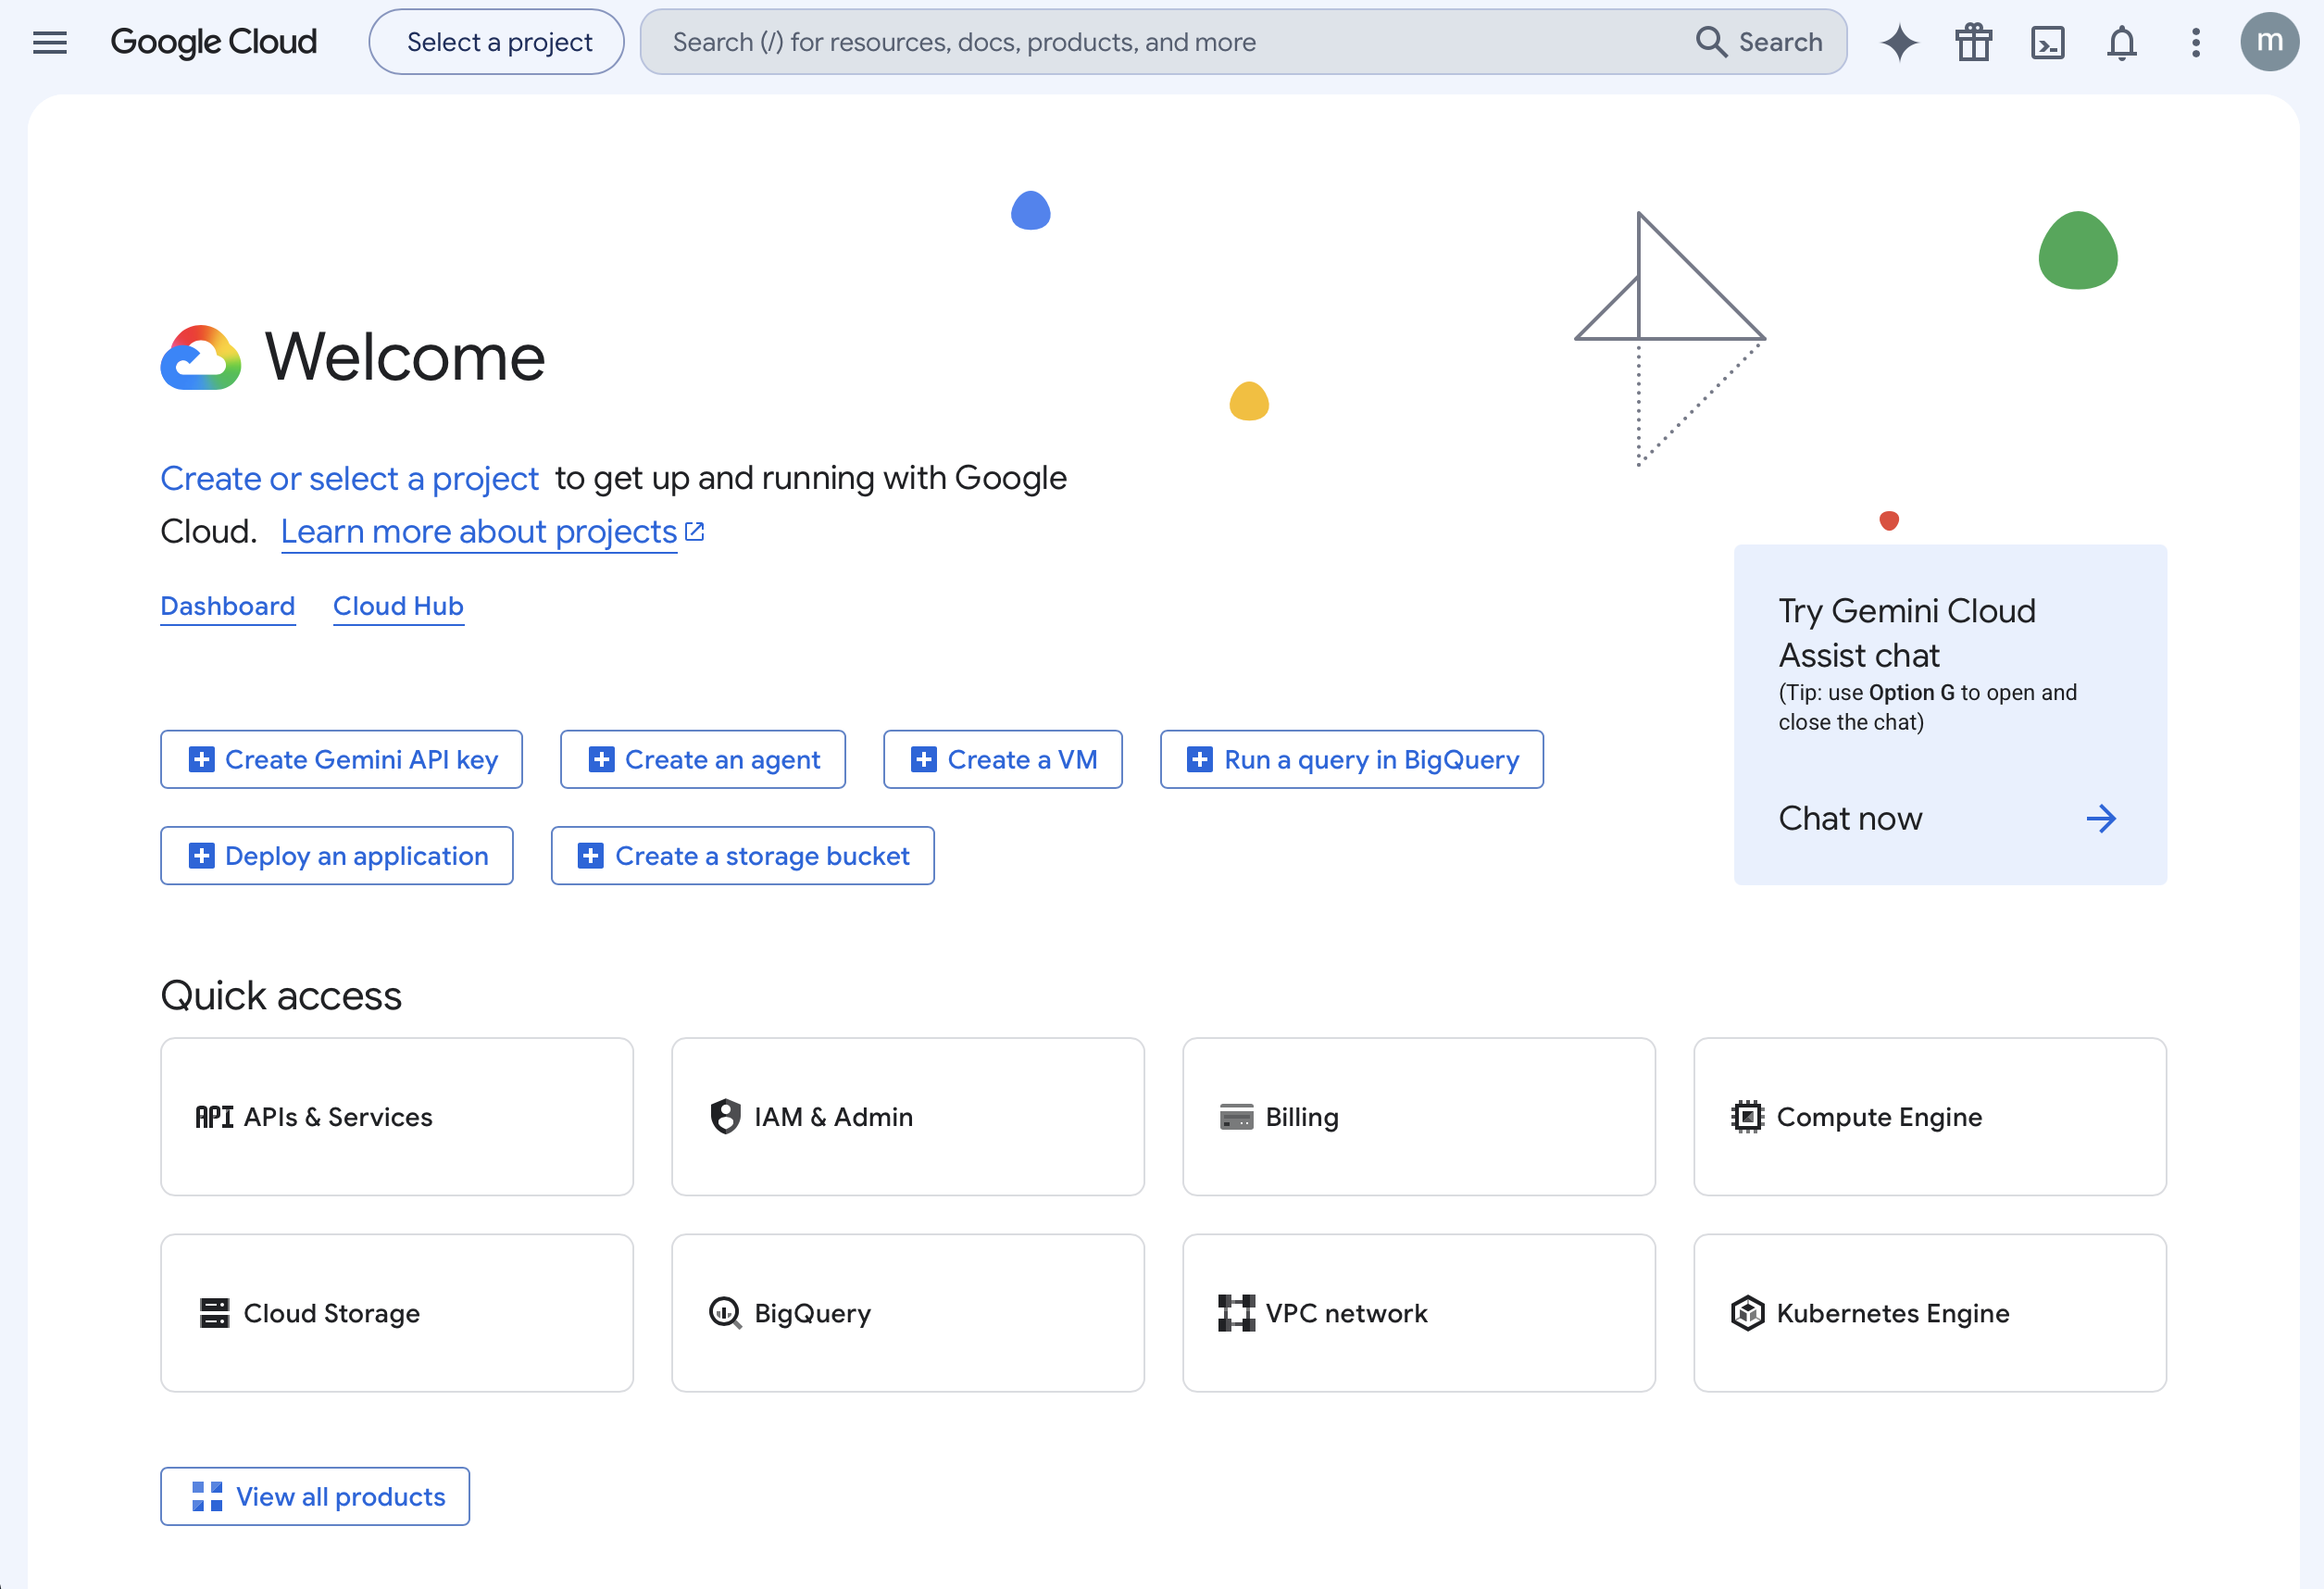Open the APIs & Services quick access card
The width and height of the screenshot is (2324, 1589).
tap(397, 1116)
